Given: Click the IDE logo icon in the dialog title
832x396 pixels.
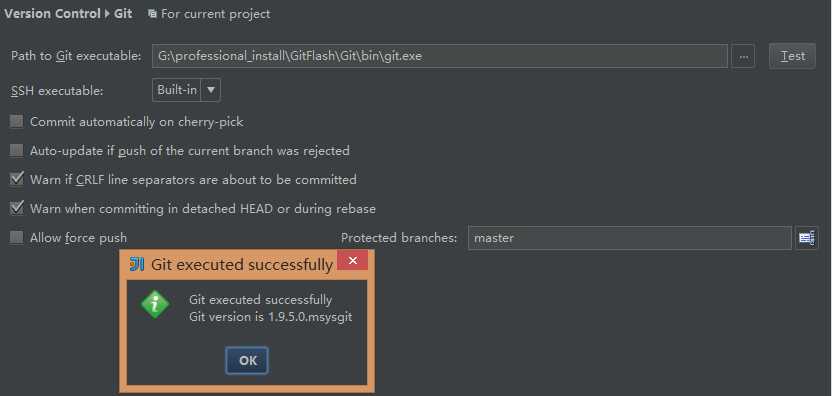Looking at the screenshot, I should (137, 264).
